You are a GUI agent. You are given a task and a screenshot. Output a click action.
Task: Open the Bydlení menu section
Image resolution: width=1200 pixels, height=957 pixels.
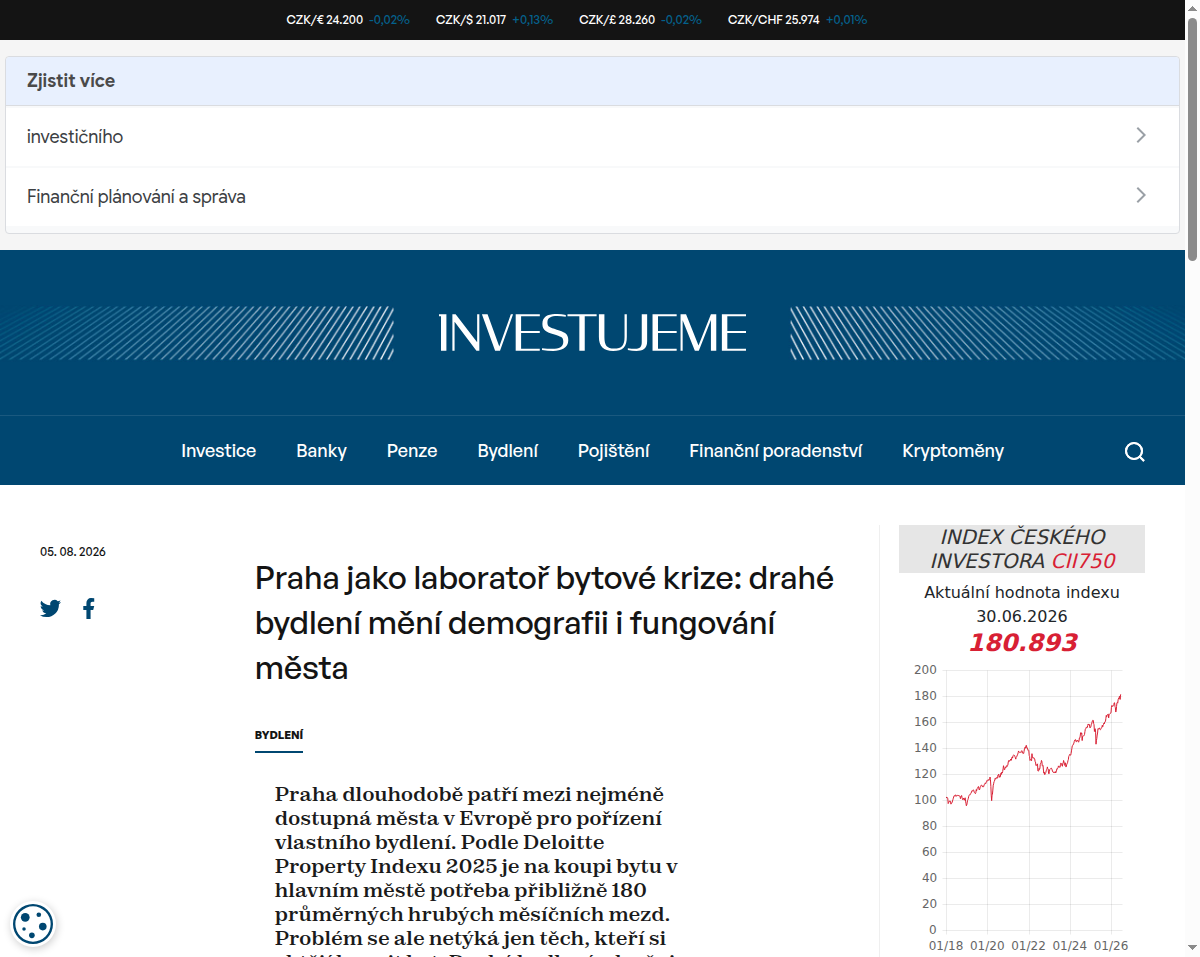(x=508, y=451)
